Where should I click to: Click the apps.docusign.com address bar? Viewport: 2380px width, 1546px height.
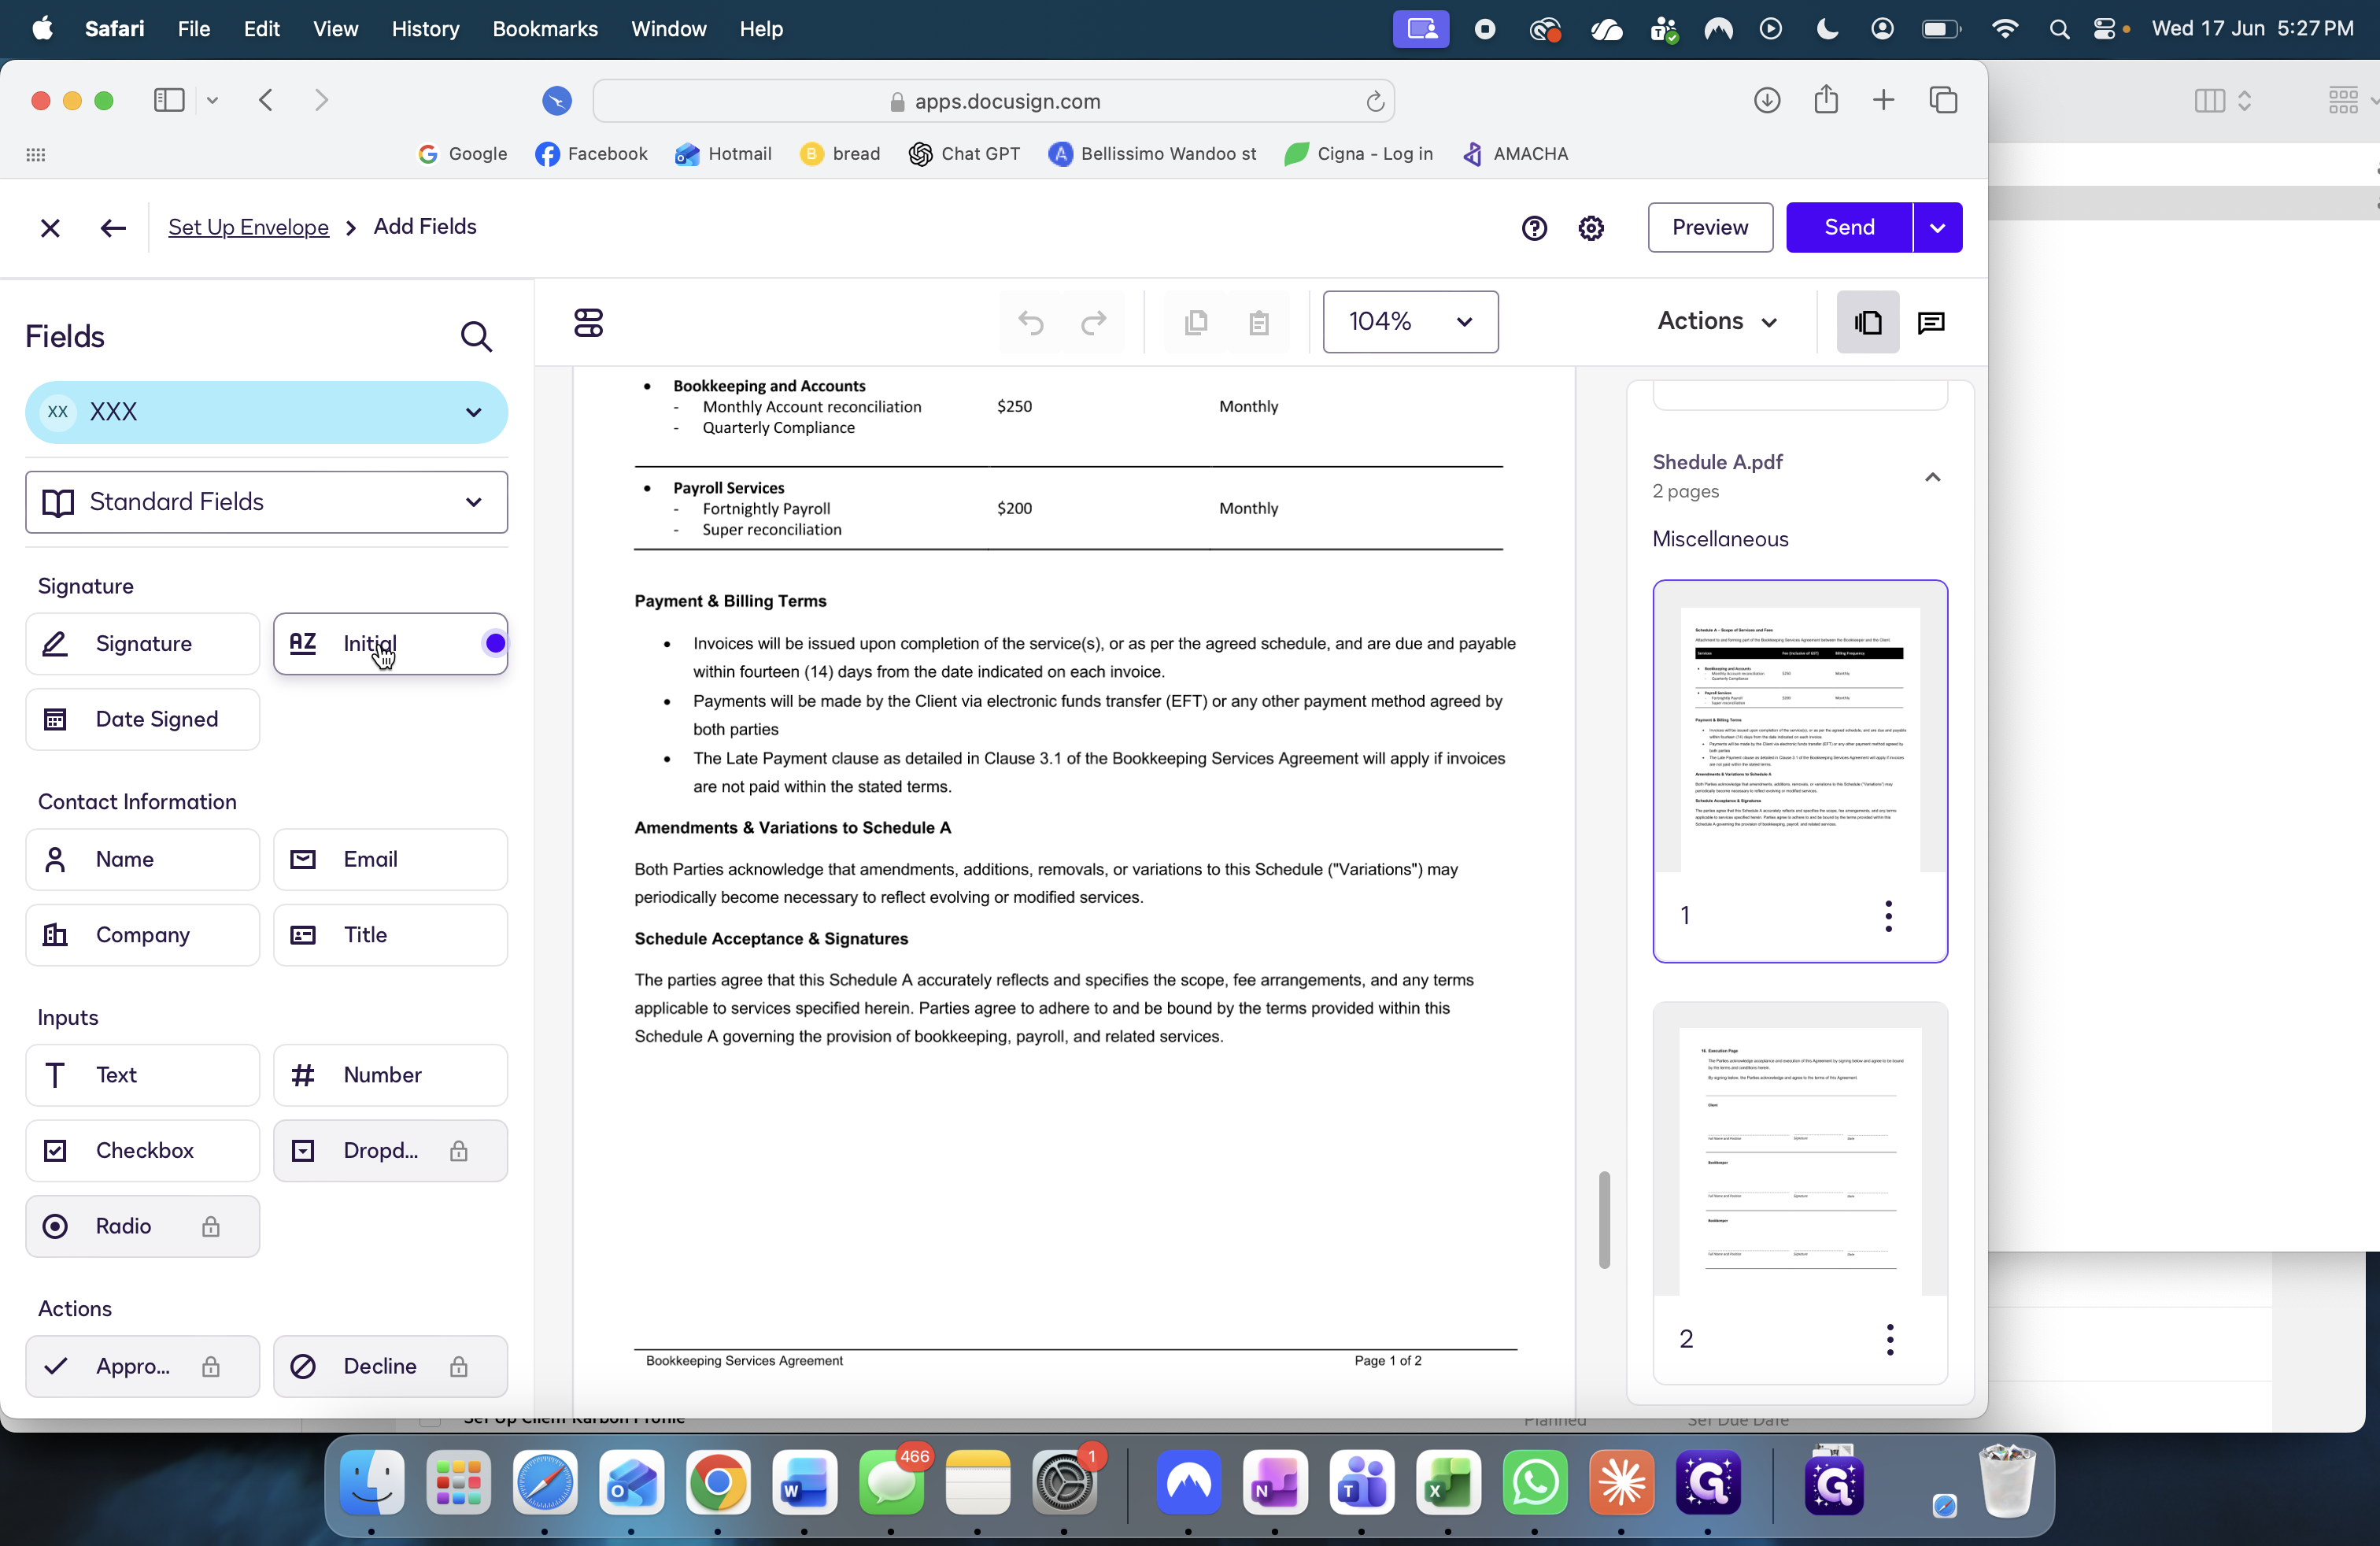click(x=994, y=101)
